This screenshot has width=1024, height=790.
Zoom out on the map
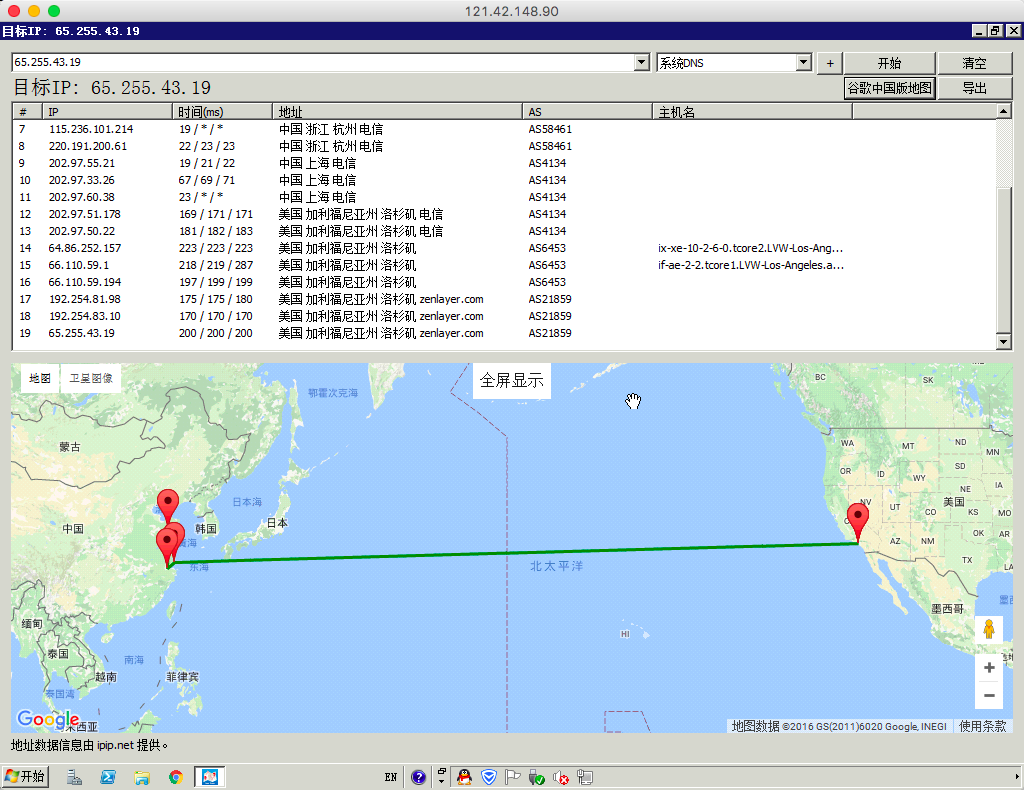click(x=989, y=695)
